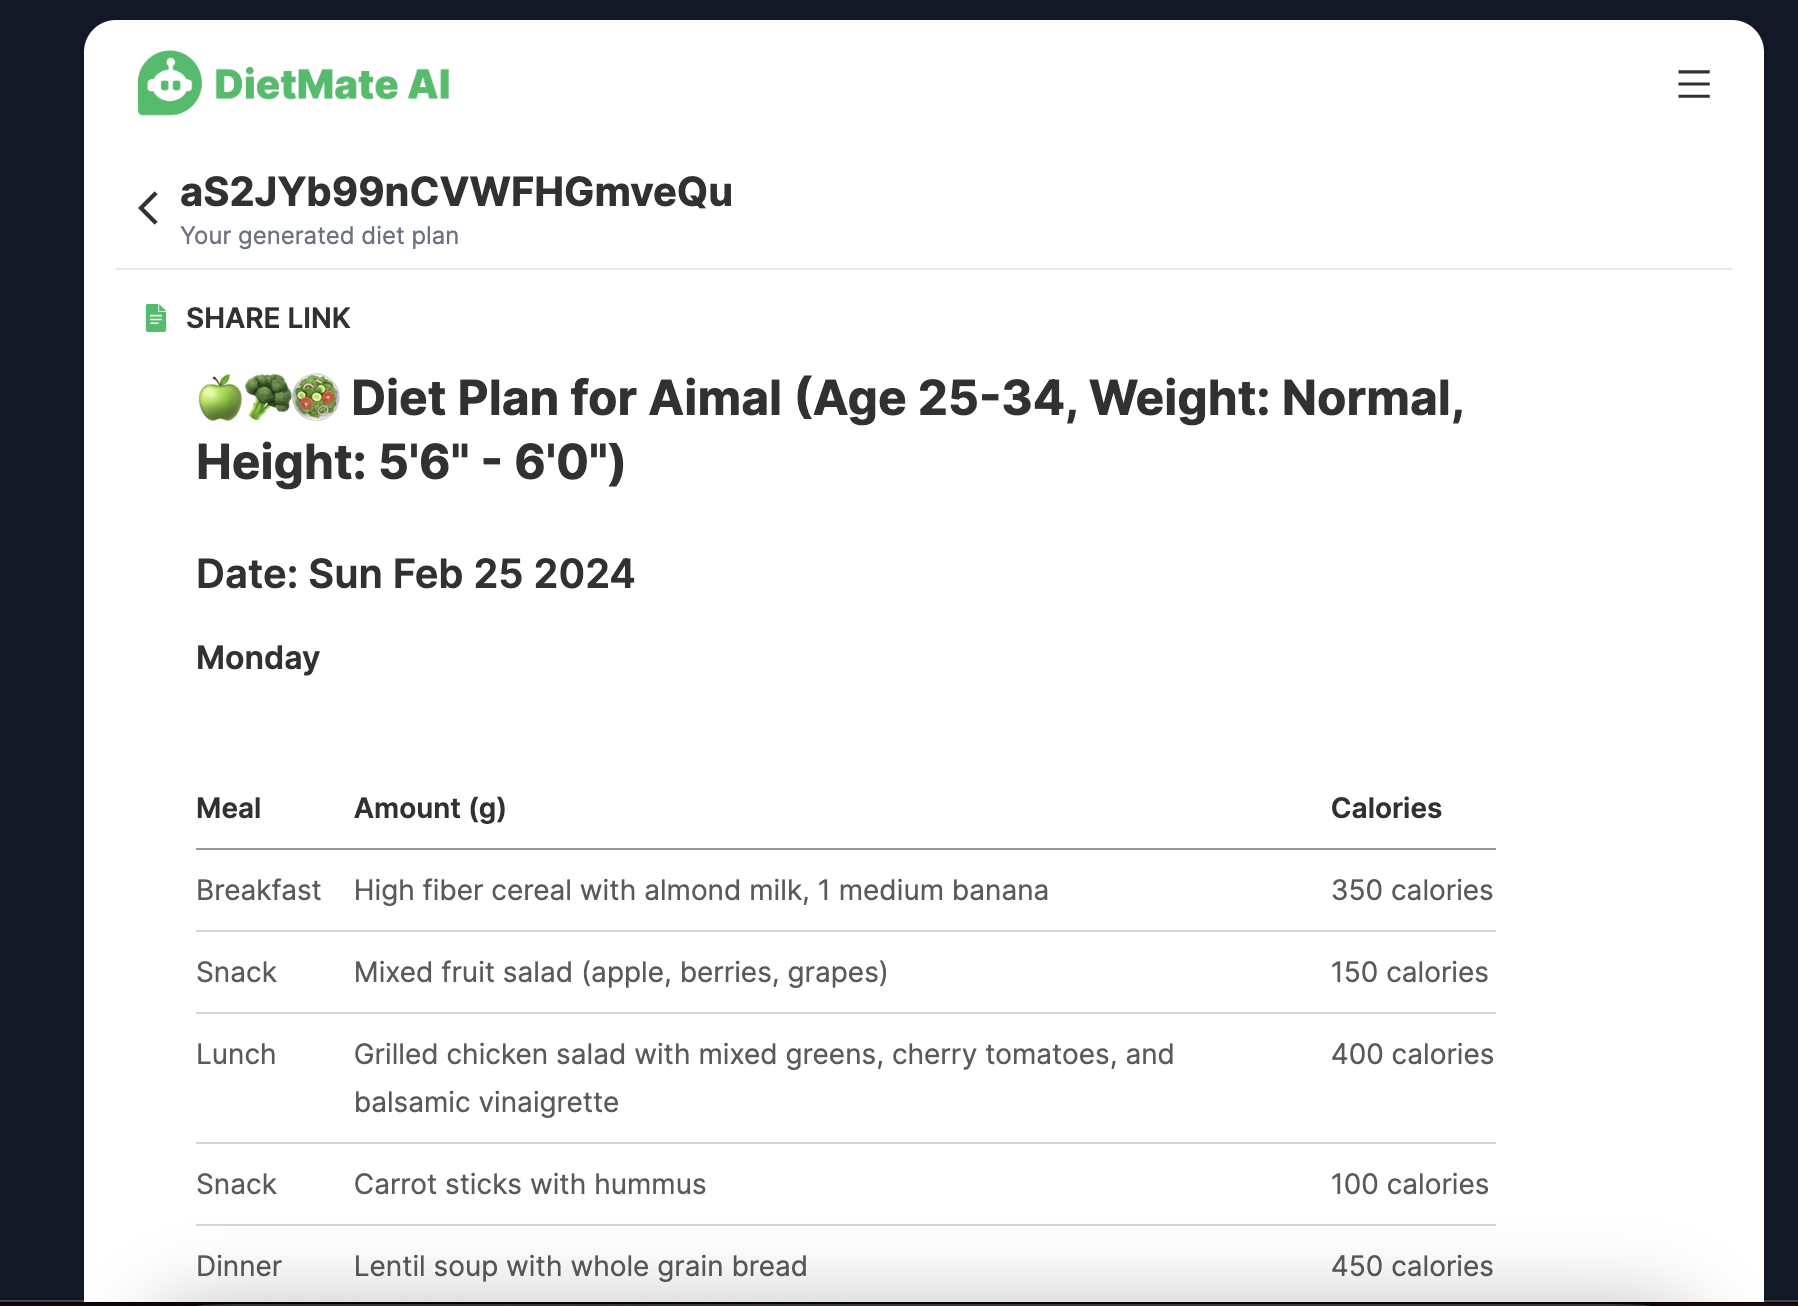Click the salad bowl emoji in heading
Viewport: 1798px width, 1306px height.
316,398
